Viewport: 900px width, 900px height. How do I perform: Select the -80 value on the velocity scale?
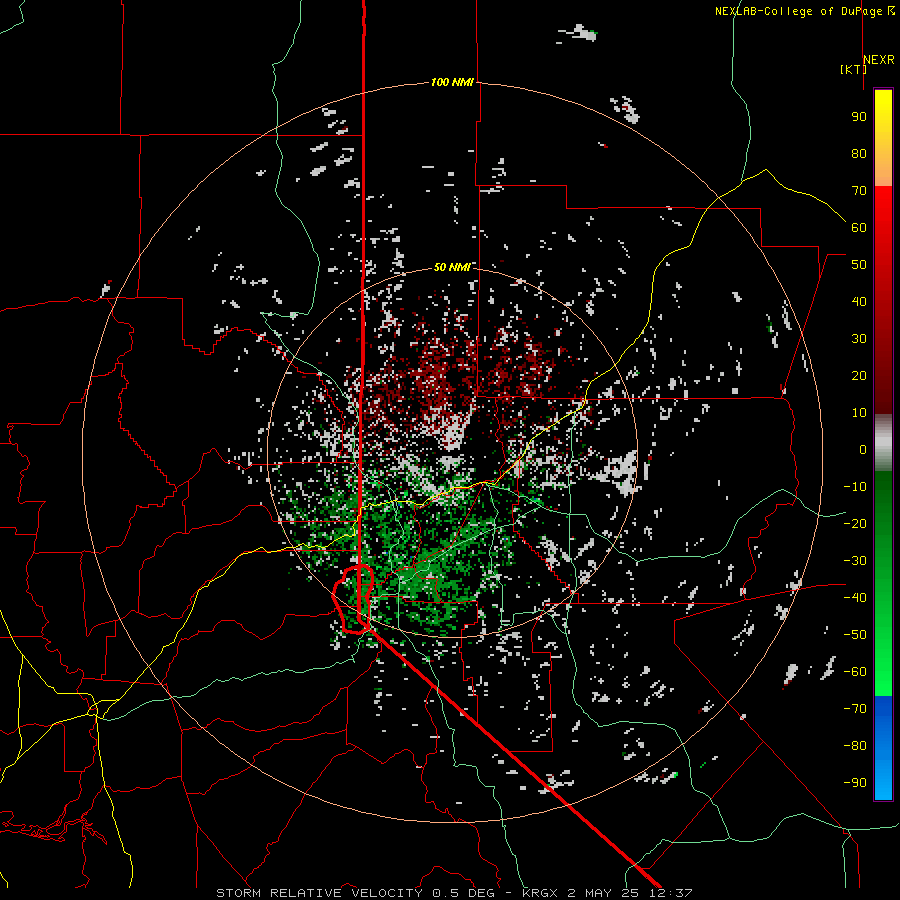point(855,746)
